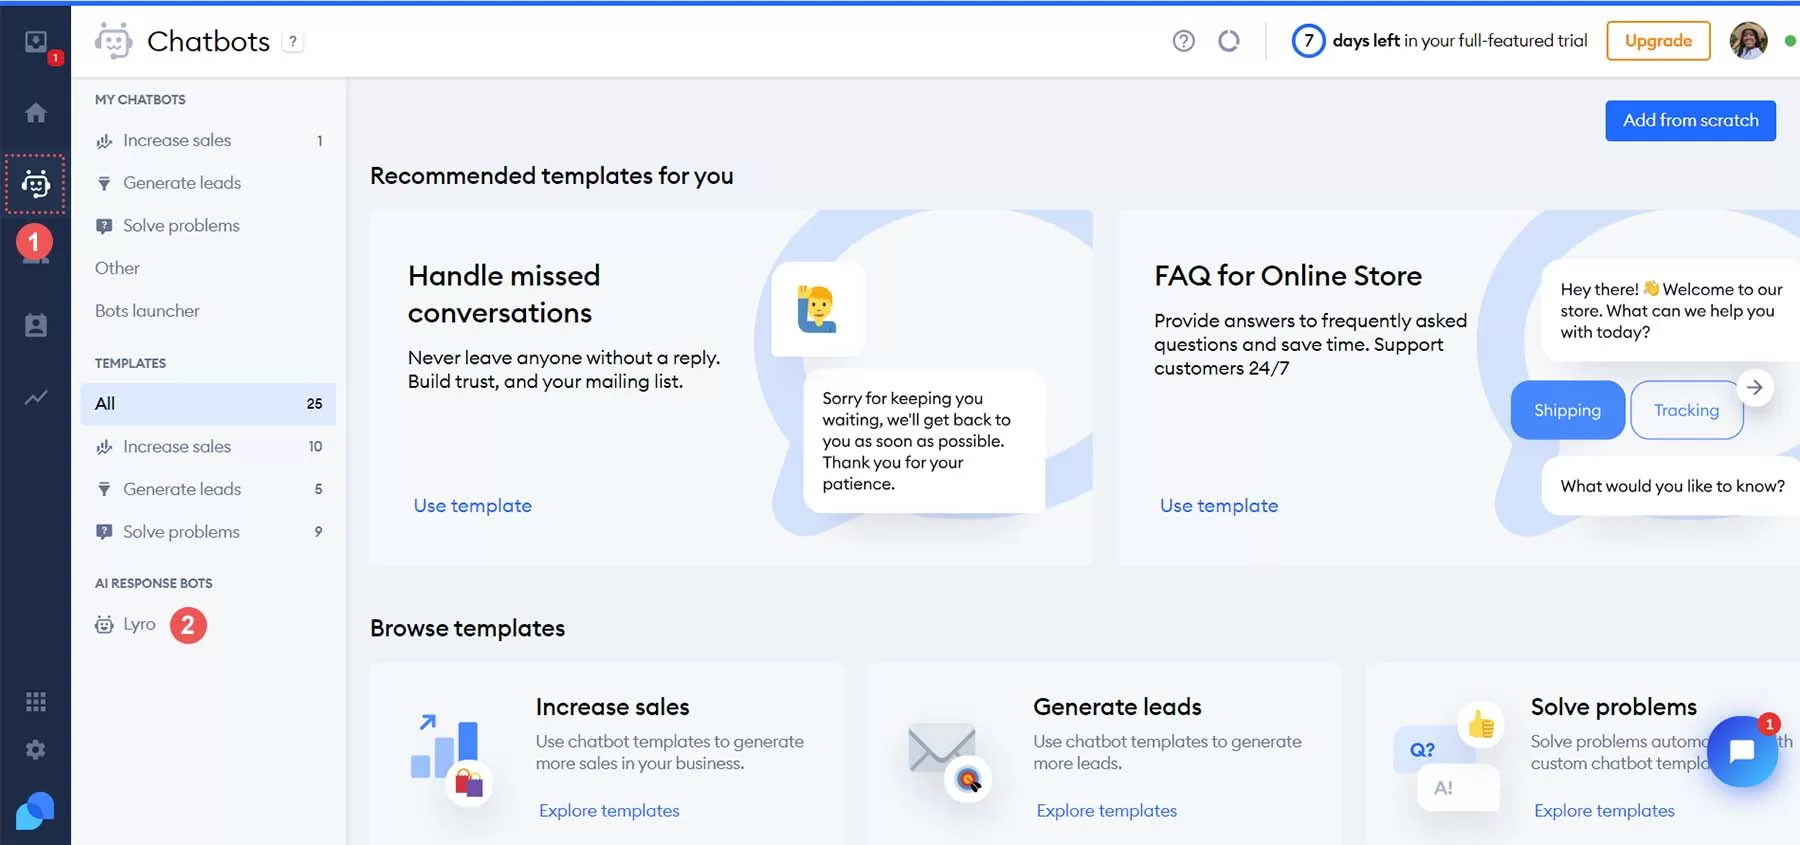Open the apps grid icon
This screenshot has width=1800, height=845.
coord(36,702)
